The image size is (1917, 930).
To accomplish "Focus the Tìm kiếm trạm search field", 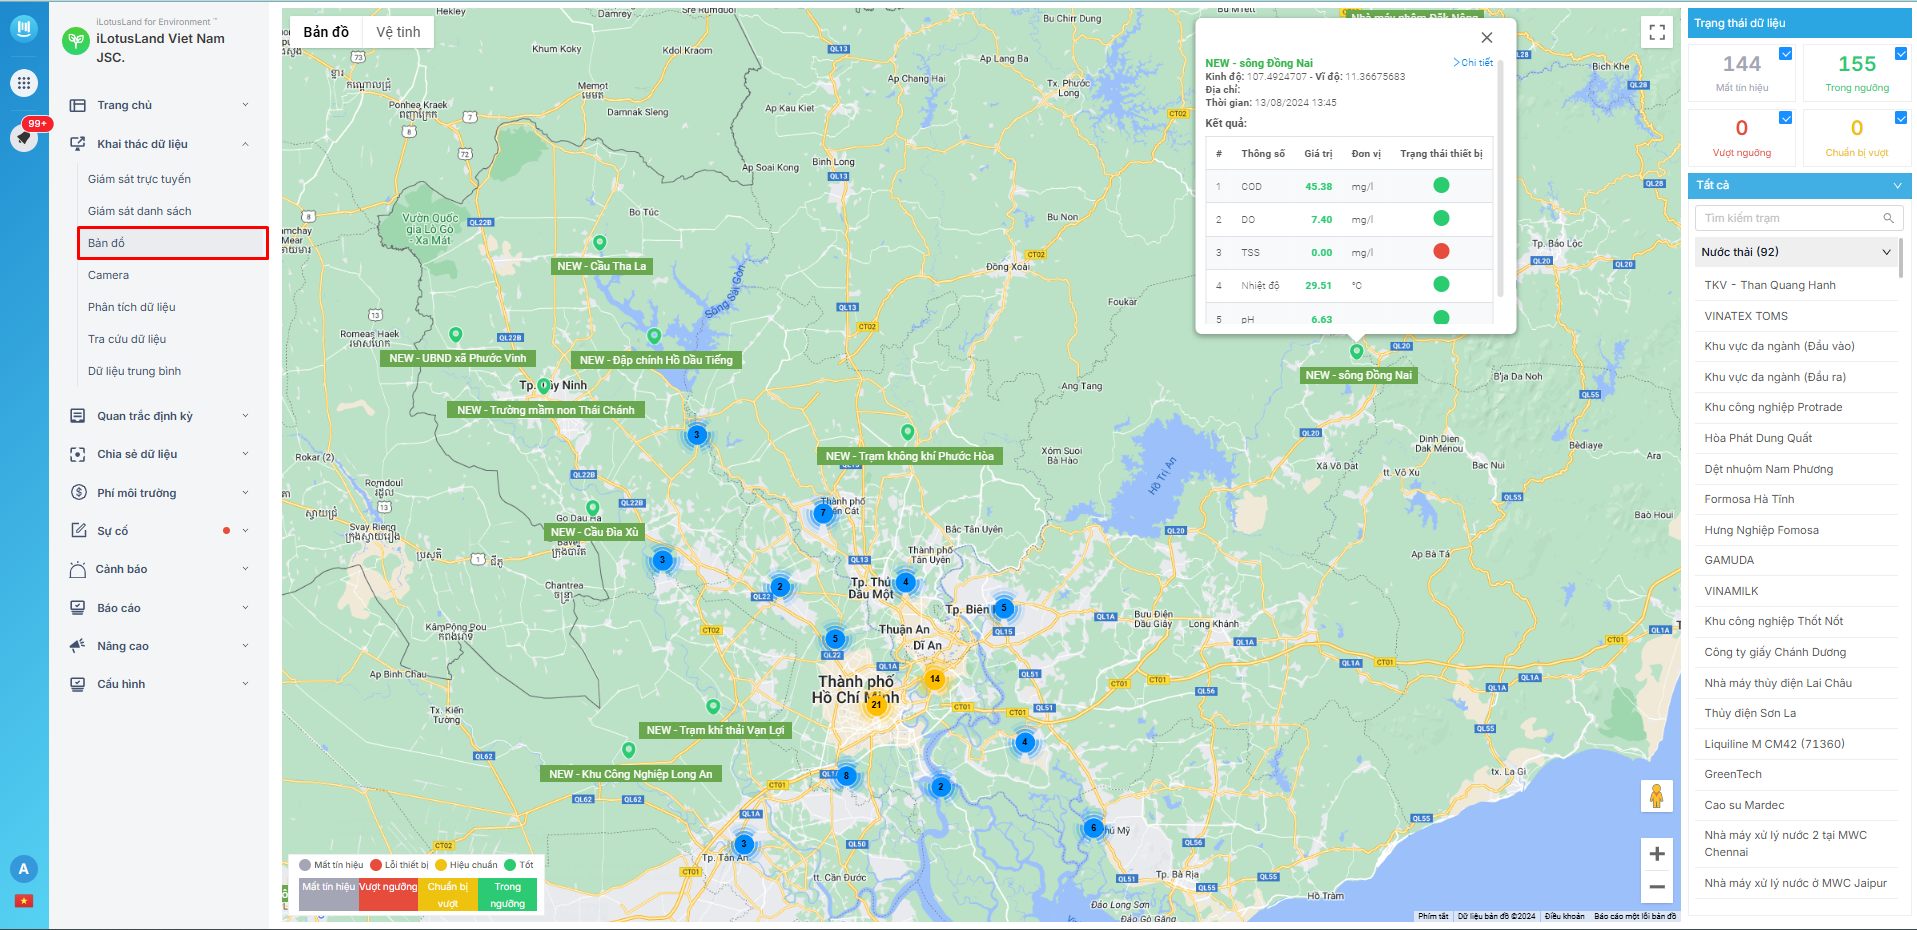I will (1798, 218).
